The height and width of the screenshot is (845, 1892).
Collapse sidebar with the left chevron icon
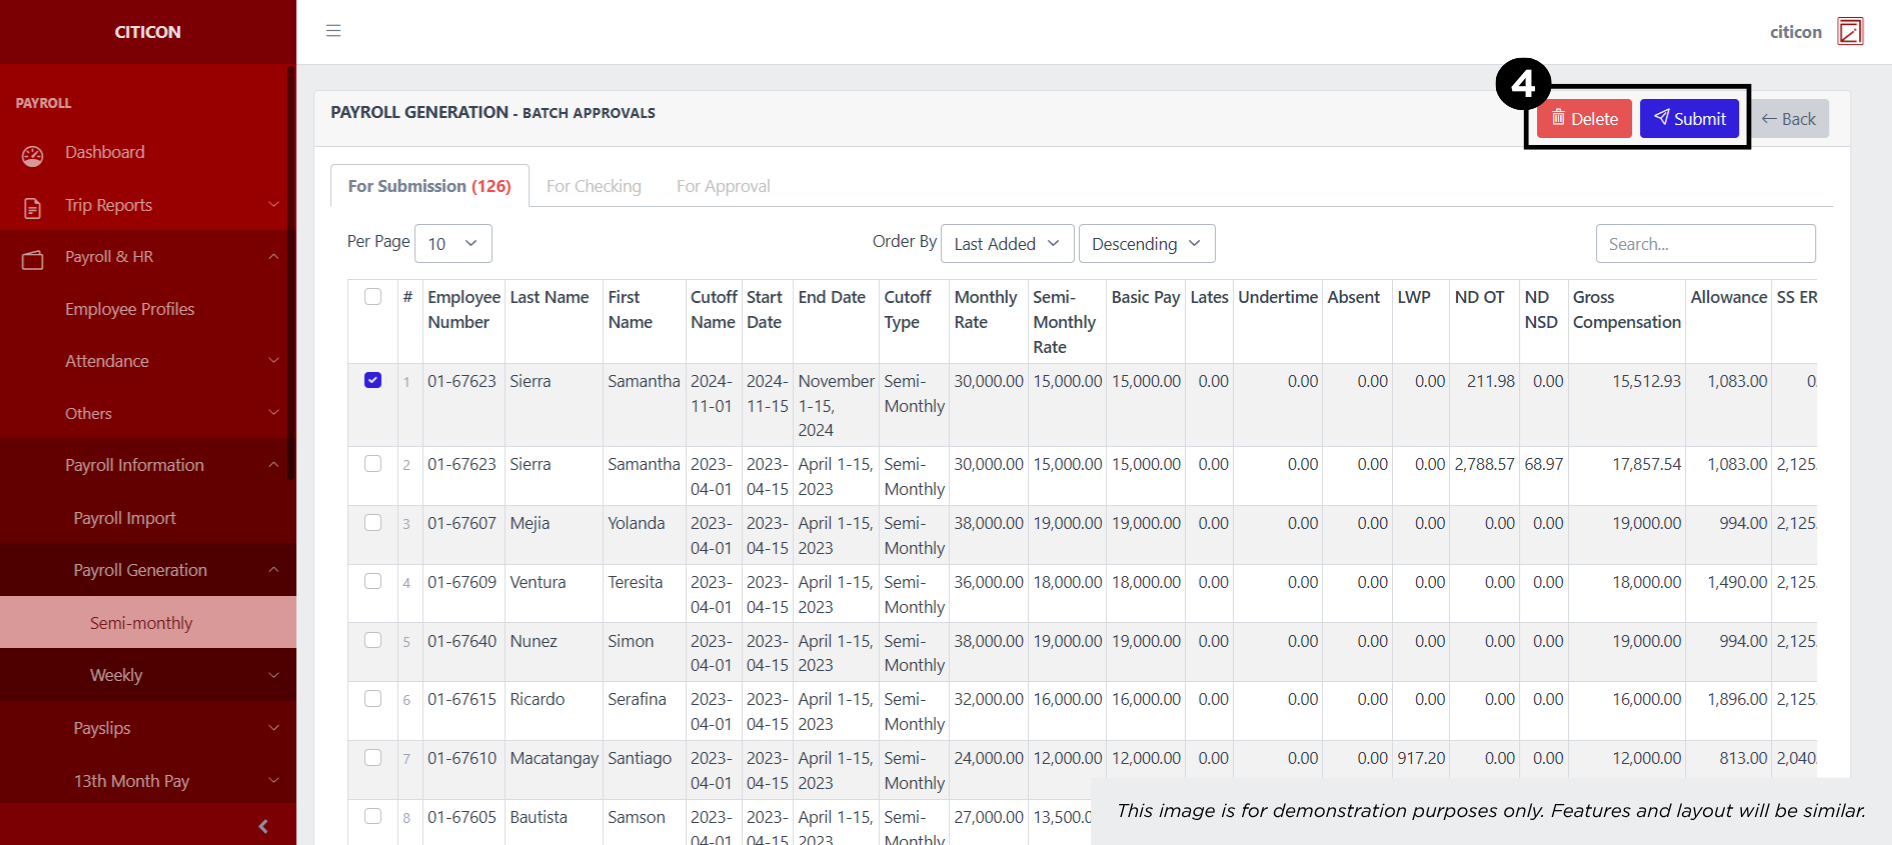[263, 826]
